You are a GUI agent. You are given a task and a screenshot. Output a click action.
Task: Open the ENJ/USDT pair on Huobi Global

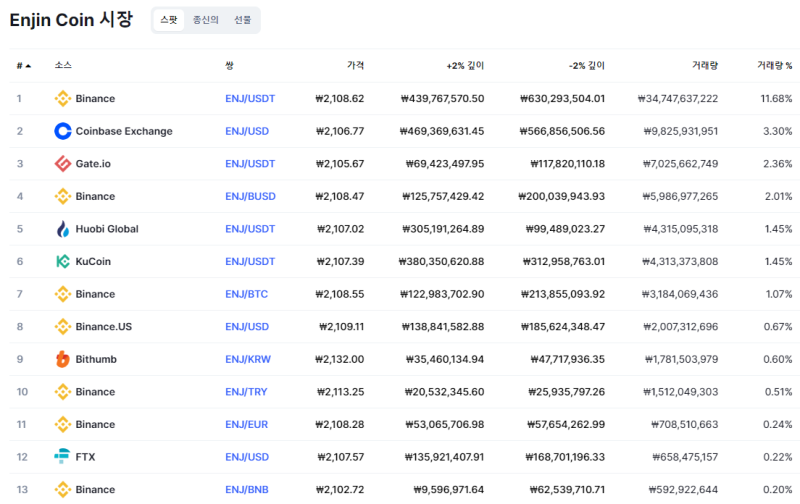[250, 229]
